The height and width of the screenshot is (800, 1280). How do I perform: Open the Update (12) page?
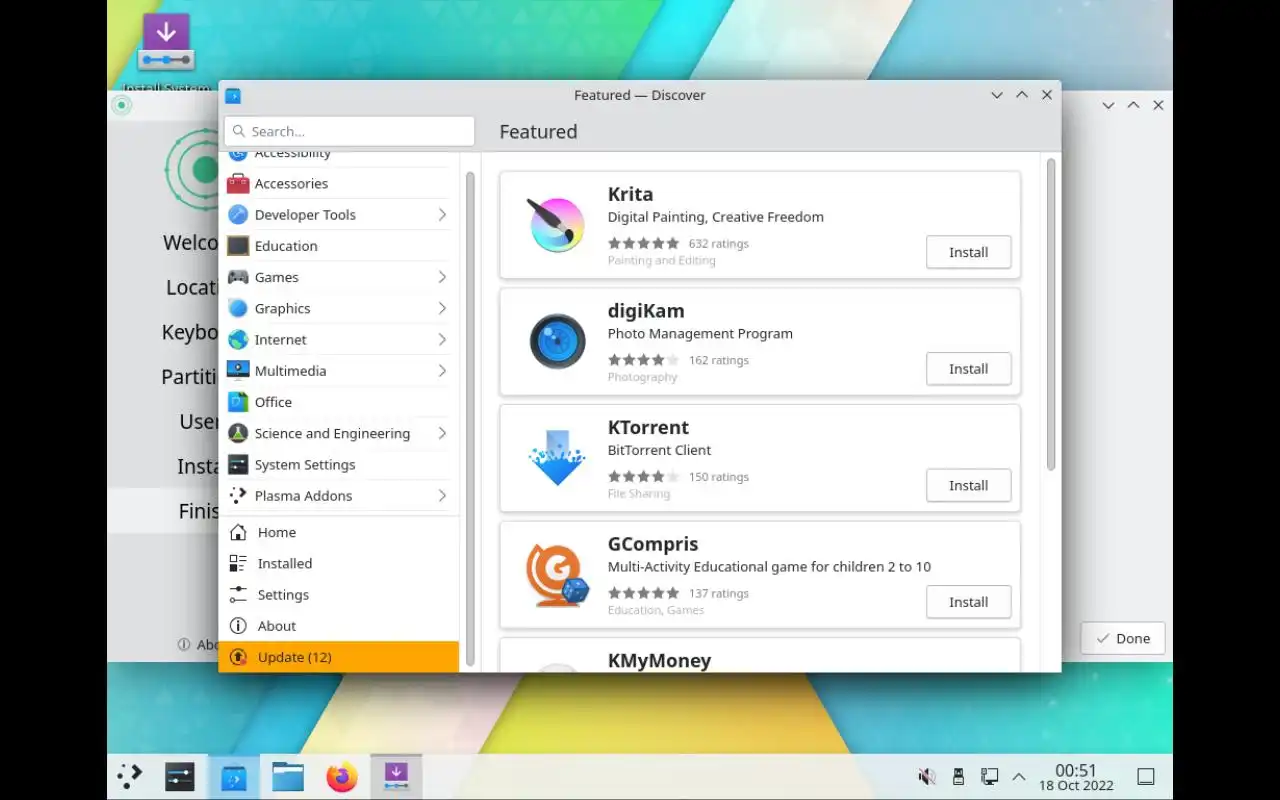(339, 657)
